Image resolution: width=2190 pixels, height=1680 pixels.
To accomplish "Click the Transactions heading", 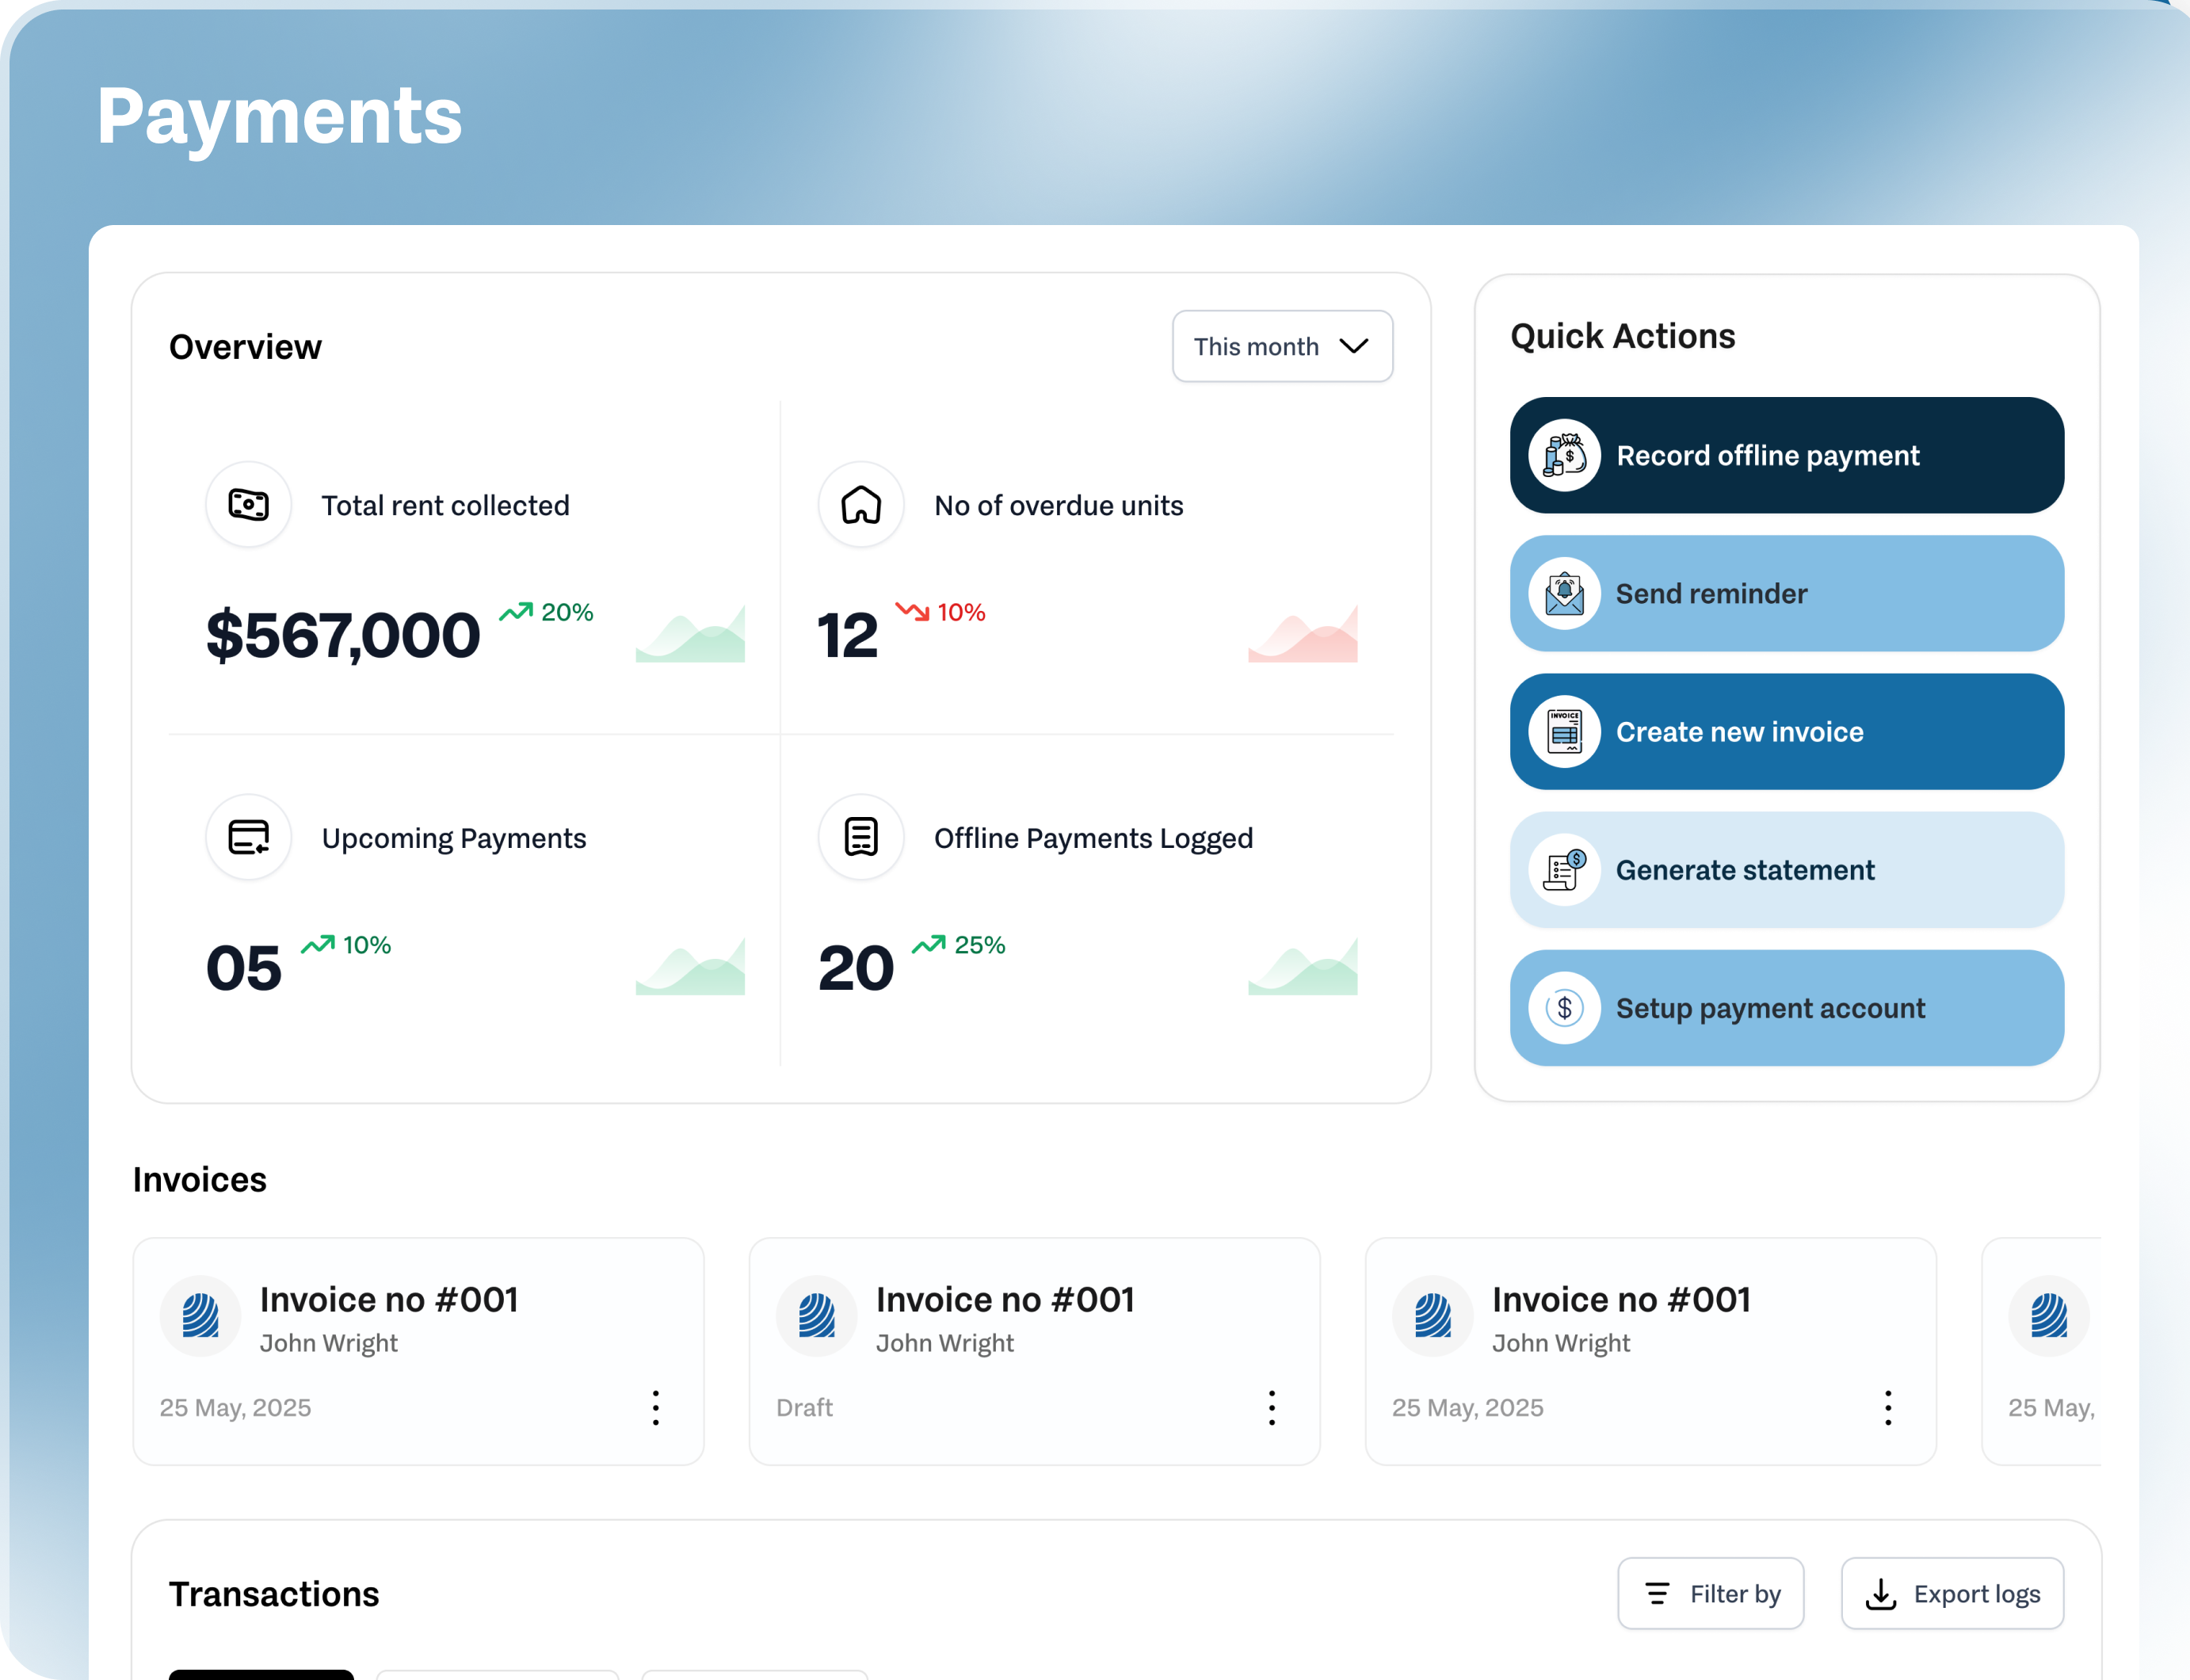I will click(x=274, y=1593).
